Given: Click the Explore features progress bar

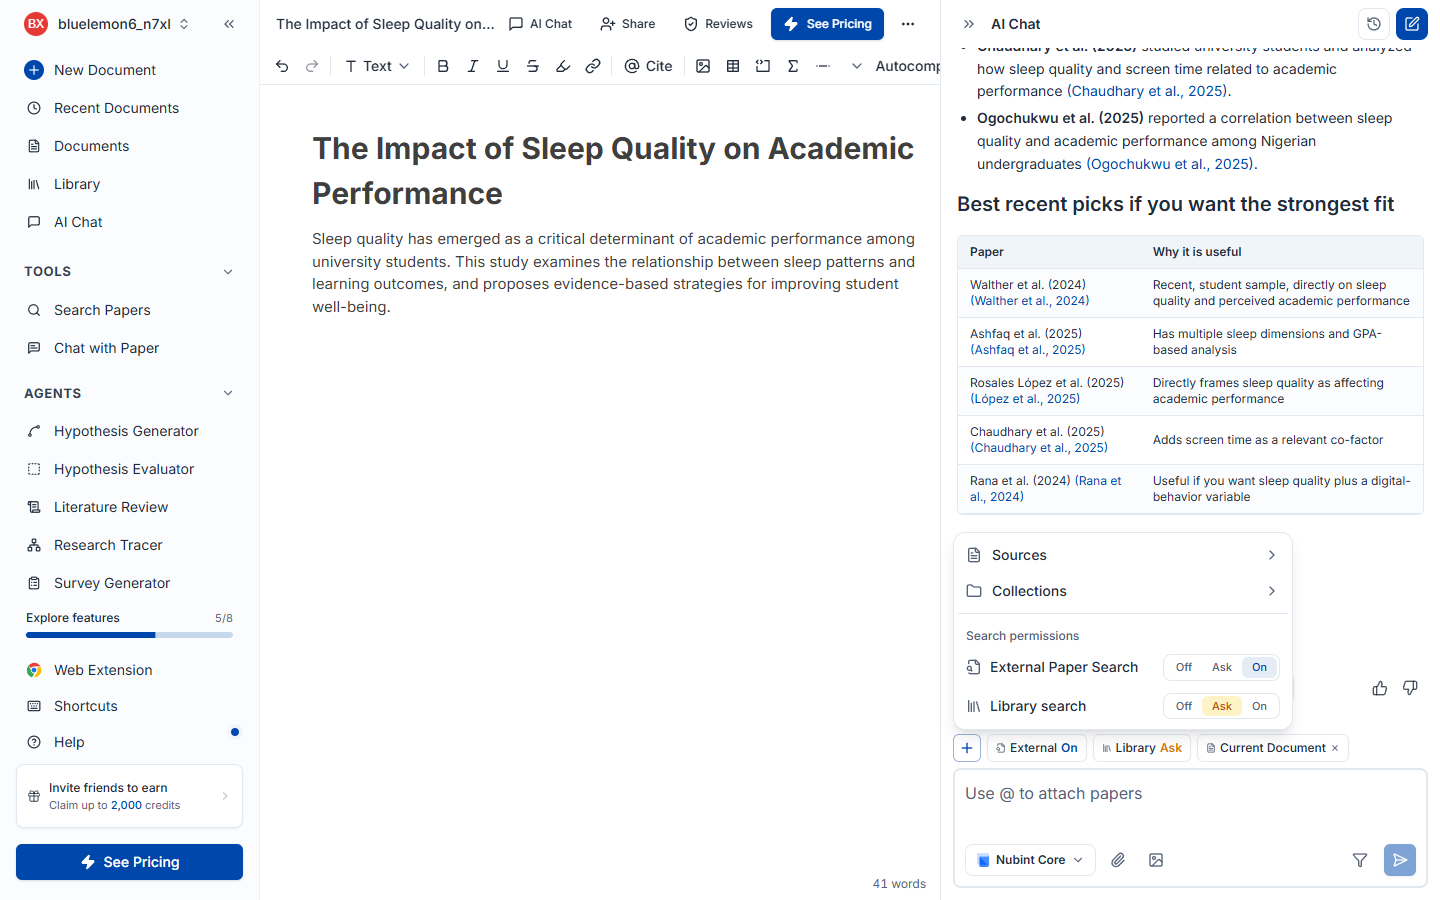Looking at the screenshot, I should [x=129, y=635].
